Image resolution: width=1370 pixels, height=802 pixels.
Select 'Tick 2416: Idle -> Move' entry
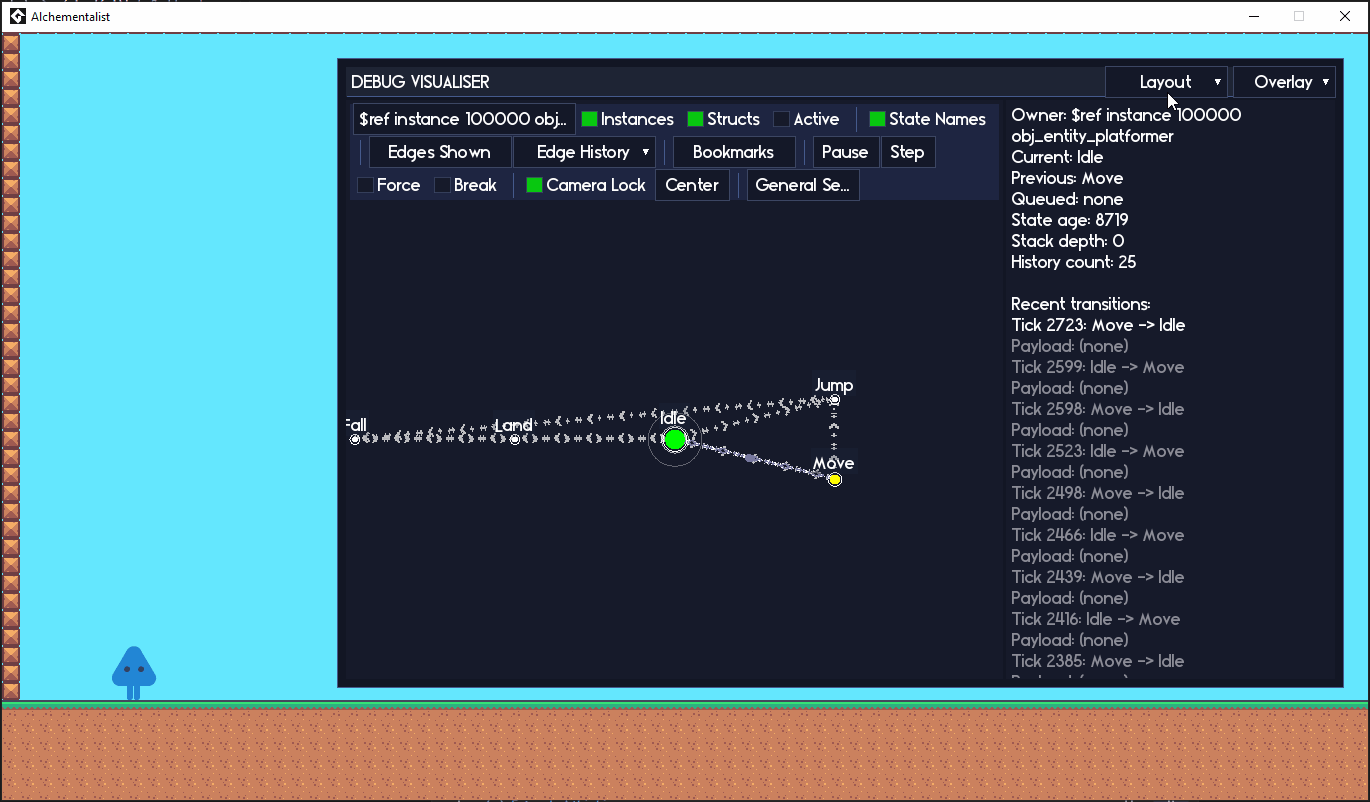point(1096,619)
